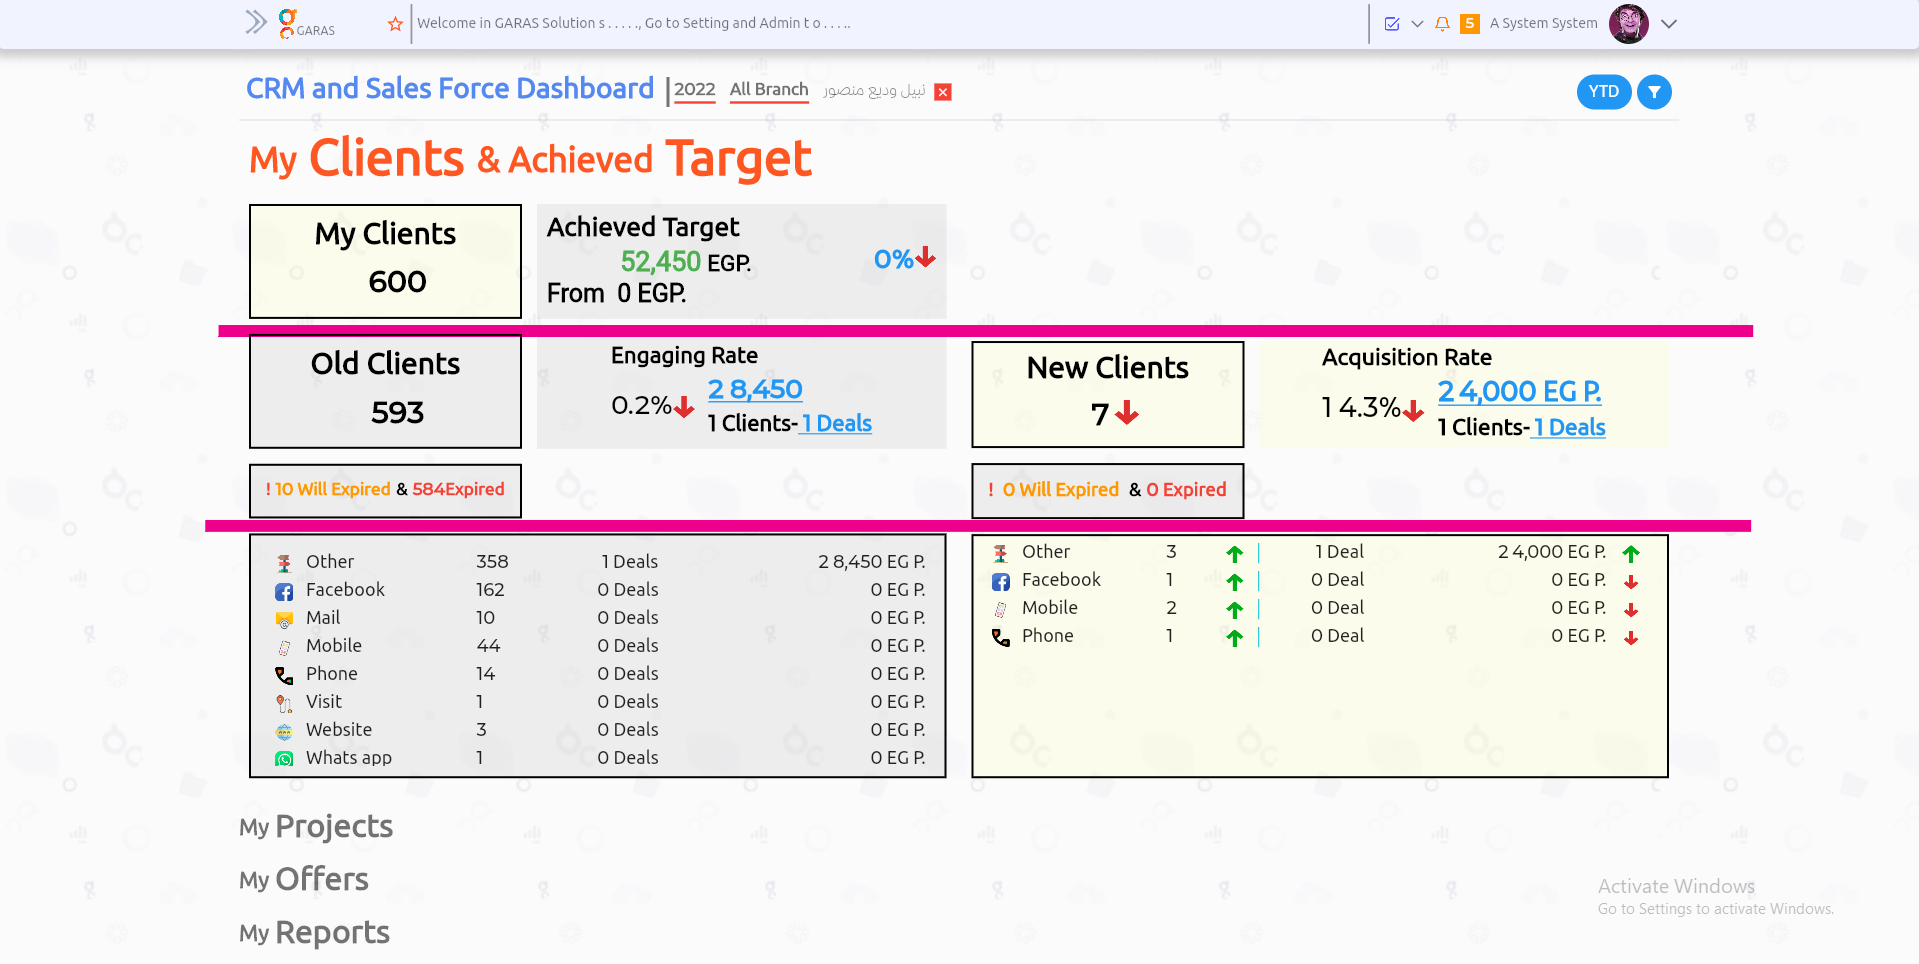Open the 28,450 engaging rate amount link
Screen dimensions: 1919x964
pyautogui.click(x=755, y=389)
